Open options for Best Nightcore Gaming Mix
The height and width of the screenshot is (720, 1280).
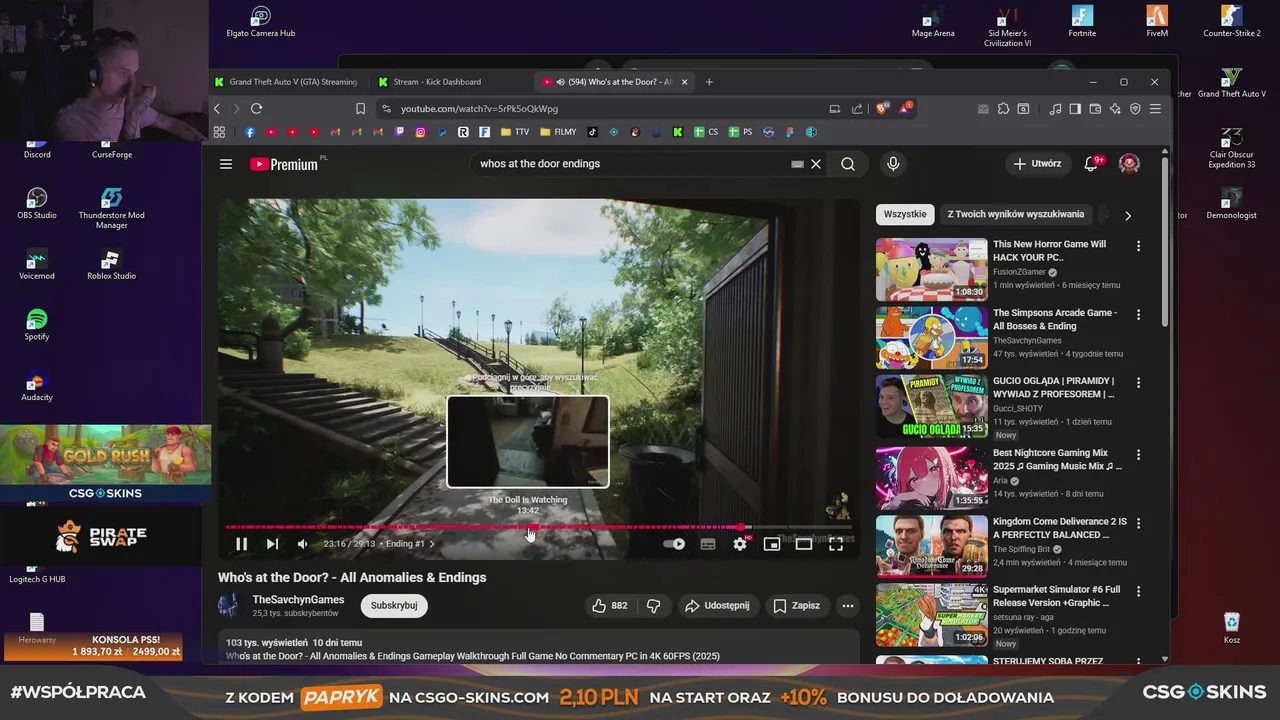click(x=1138, y=455)
